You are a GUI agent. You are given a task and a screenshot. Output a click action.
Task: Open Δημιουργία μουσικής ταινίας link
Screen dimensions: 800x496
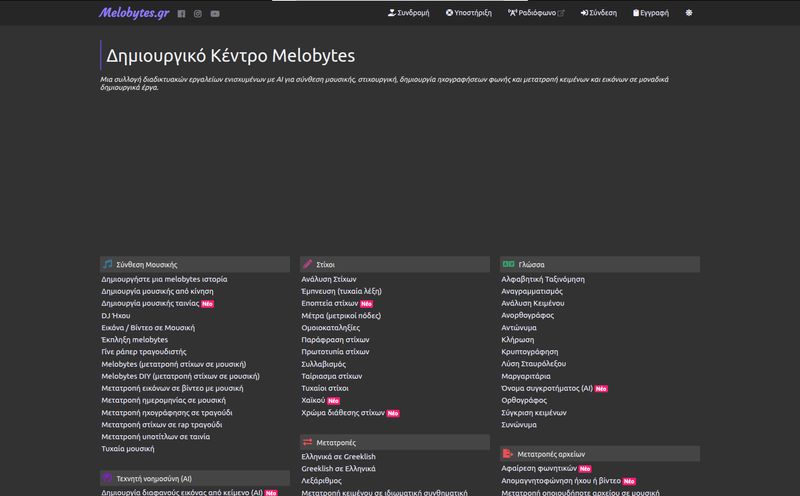(x=150, y=303)
